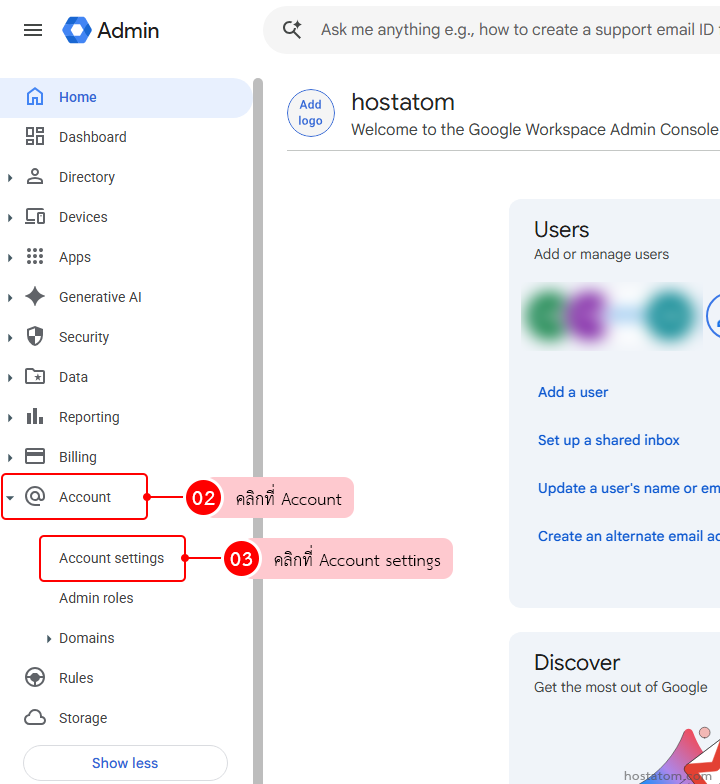Click the Billing label in sidebar
The width and height of the screenshot is (720, 784).
(x=78, y=457)
